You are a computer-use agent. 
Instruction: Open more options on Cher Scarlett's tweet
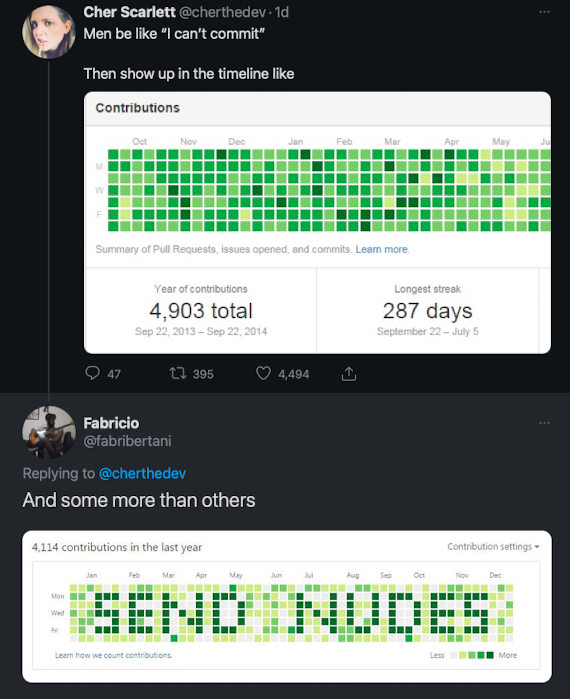point(544,12)
